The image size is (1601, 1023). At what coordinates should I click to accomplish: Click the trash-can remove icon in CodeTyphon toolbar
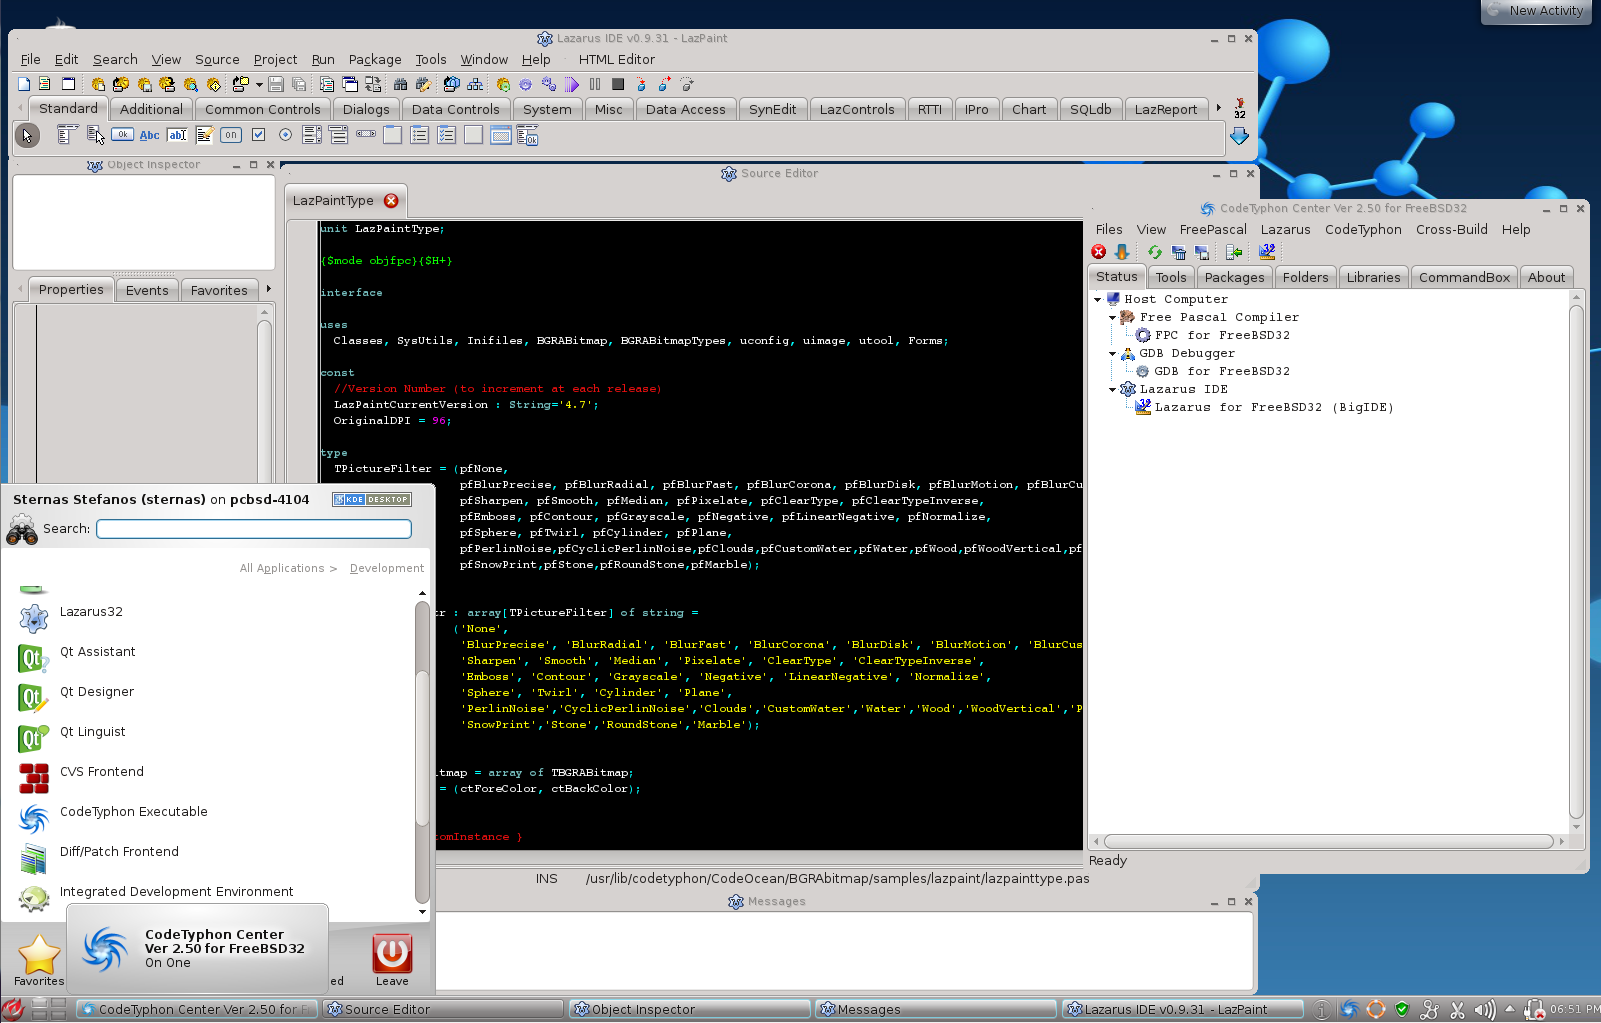1179,252
